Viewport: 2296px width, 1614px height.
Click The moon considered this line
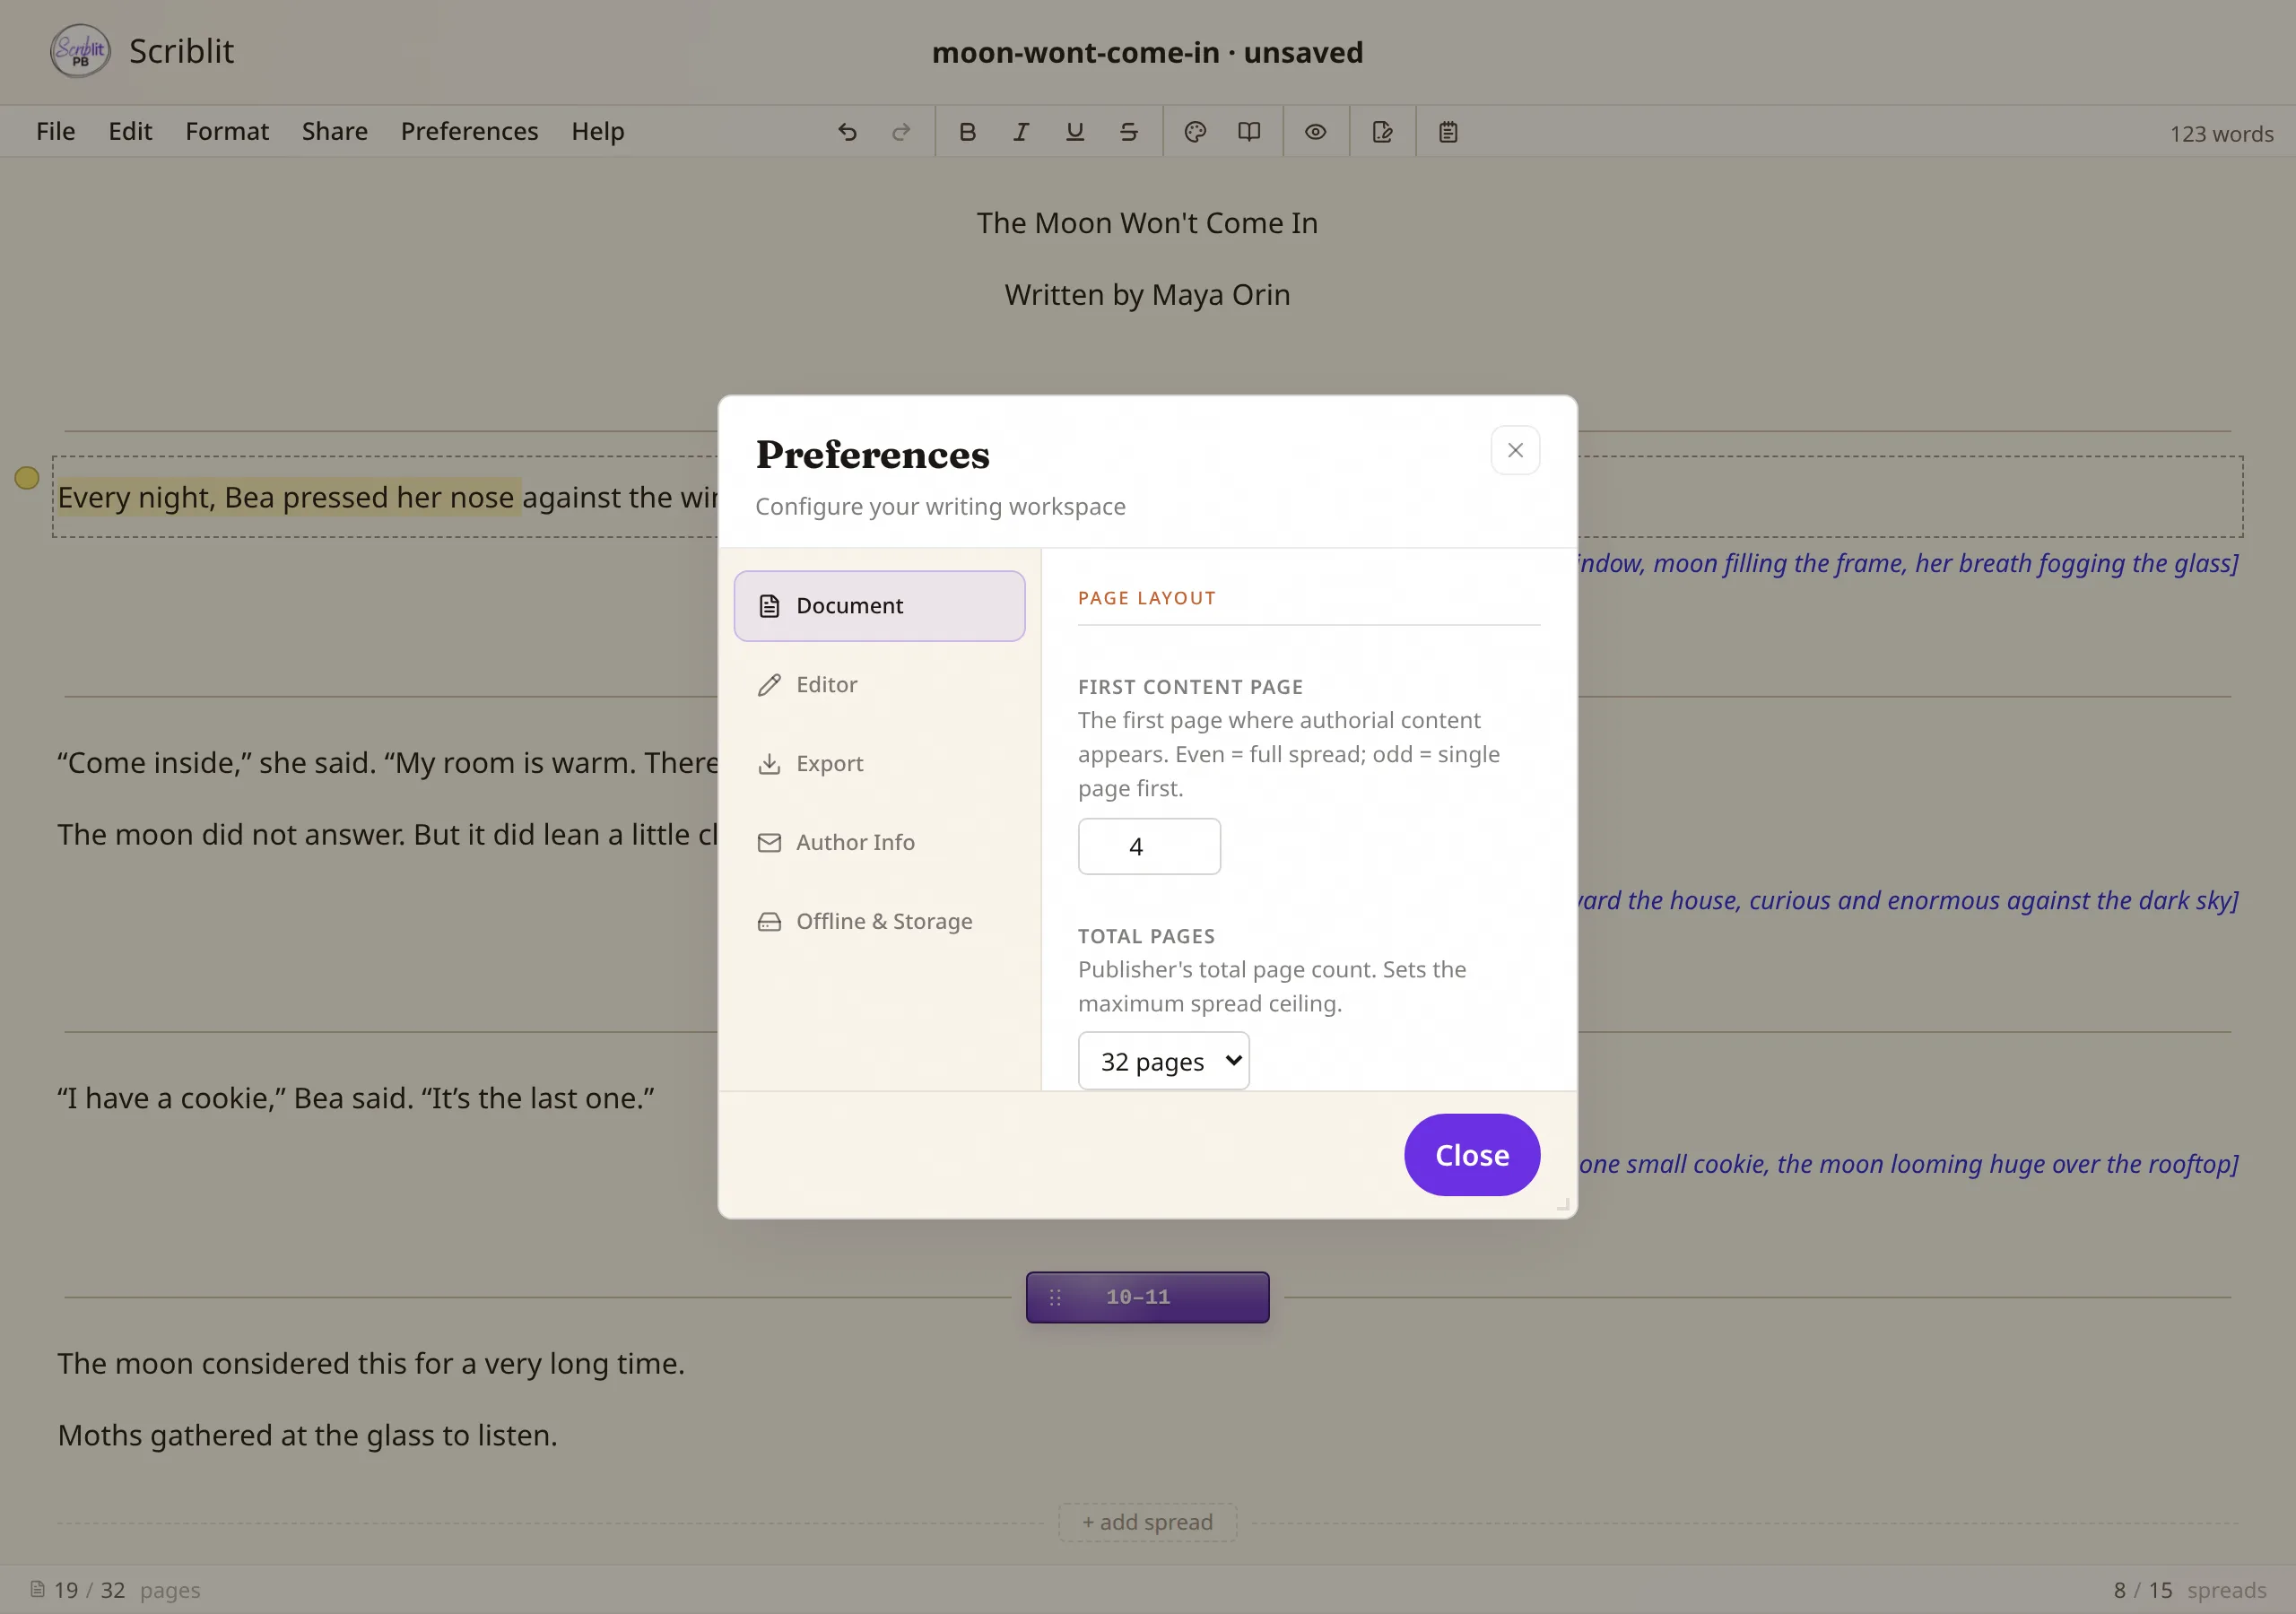371,1363
